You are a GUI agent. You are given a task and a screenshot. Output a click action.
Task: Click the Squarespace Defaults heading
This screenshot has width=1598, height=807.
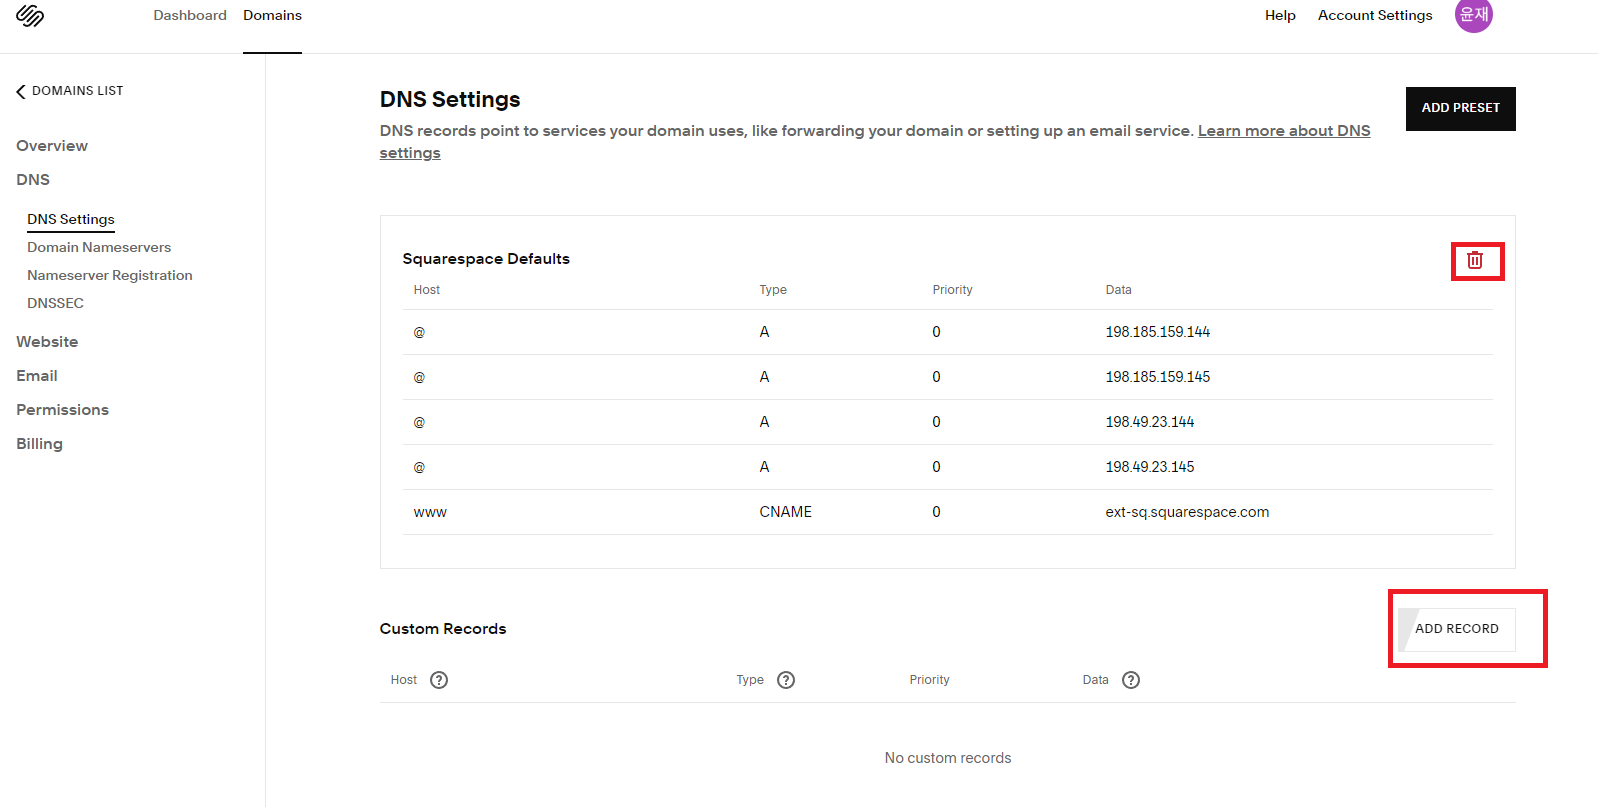tap(486, 259)
